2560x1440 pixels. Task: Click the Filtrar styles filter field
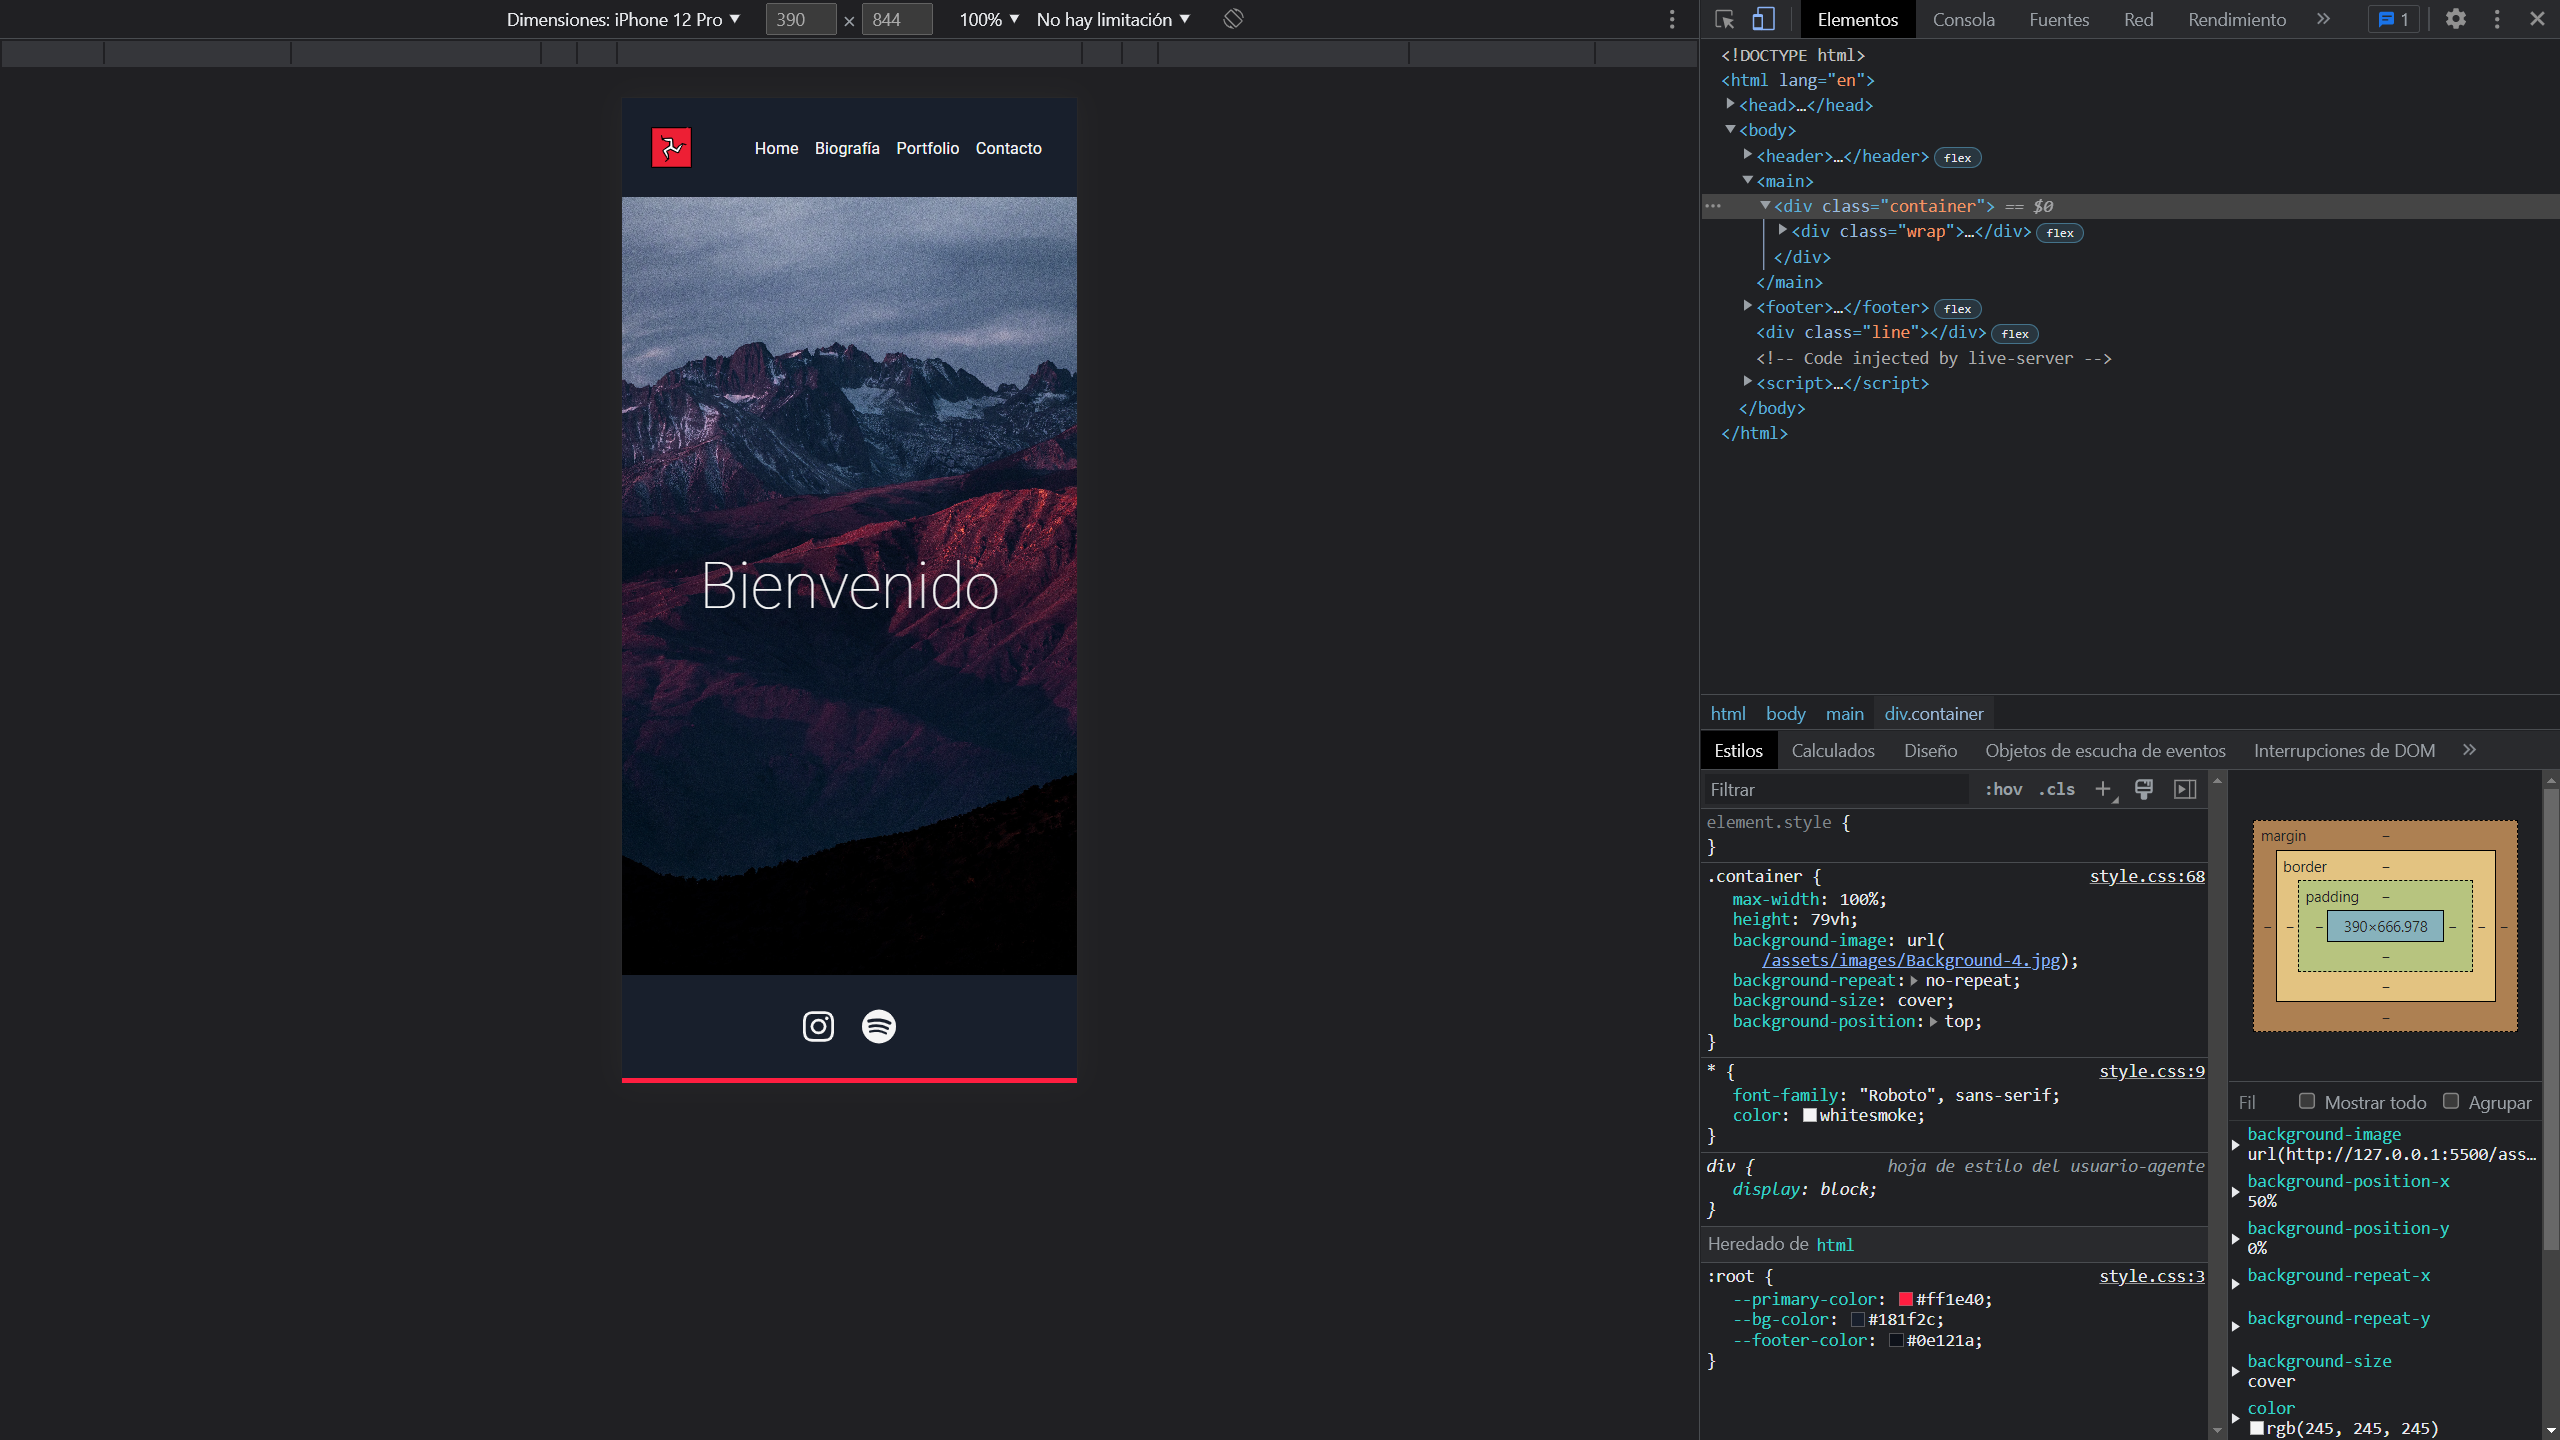coord(1836,789)
